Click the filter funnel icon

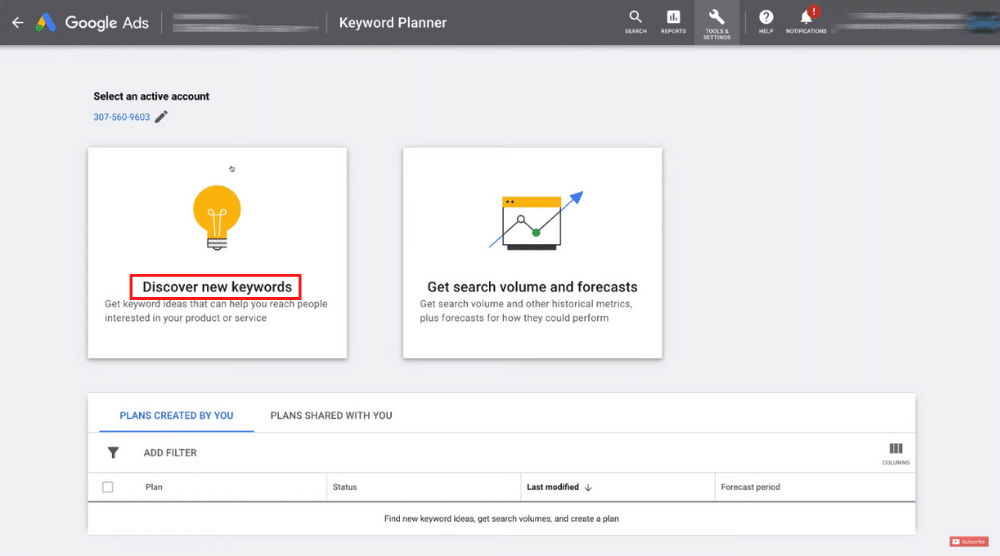pos(113,453)
